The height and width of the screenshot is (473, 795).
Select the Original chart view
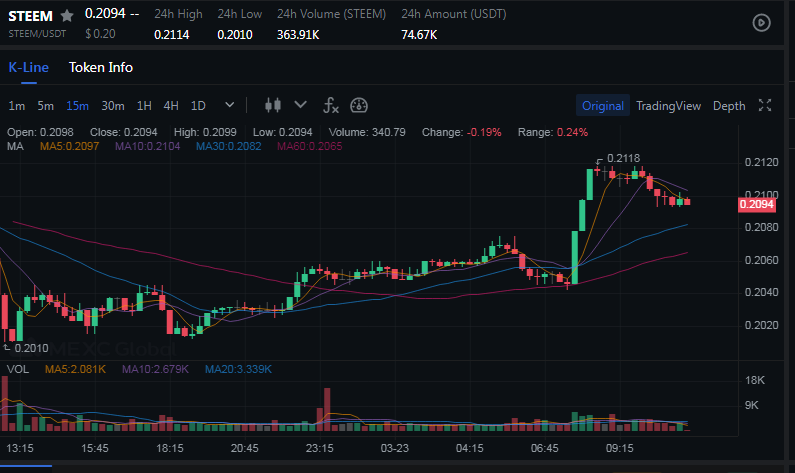[x=603, y=105]
